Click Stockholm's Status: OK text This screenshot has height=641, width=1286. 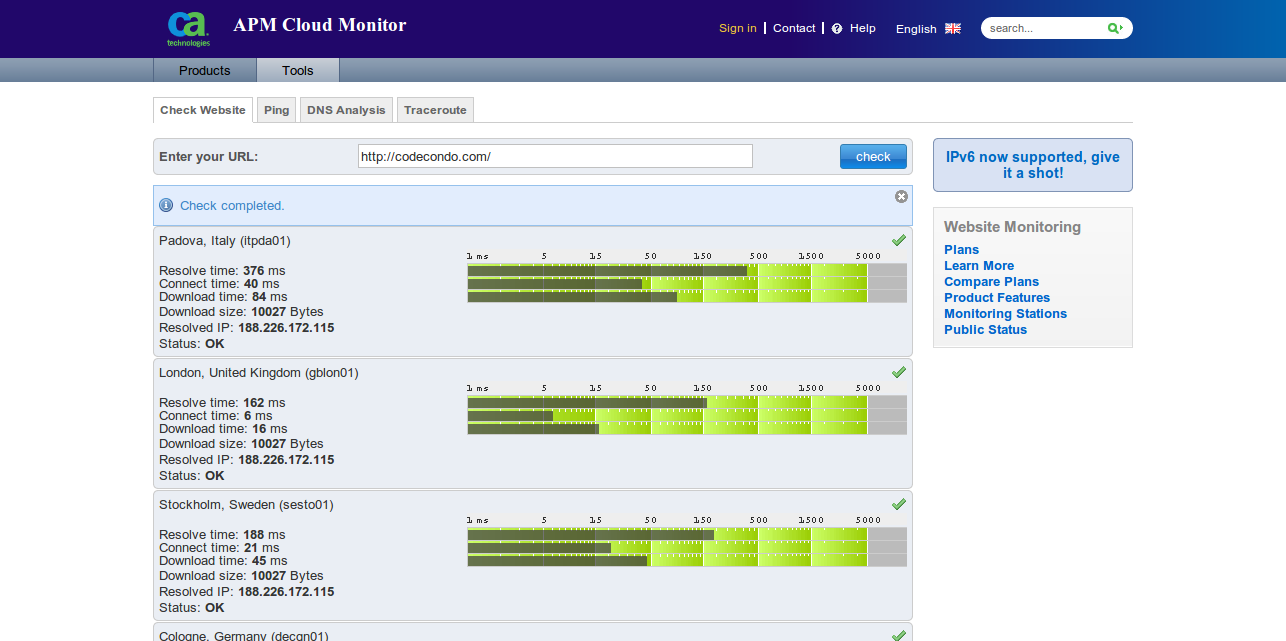(x=192, y=608)
